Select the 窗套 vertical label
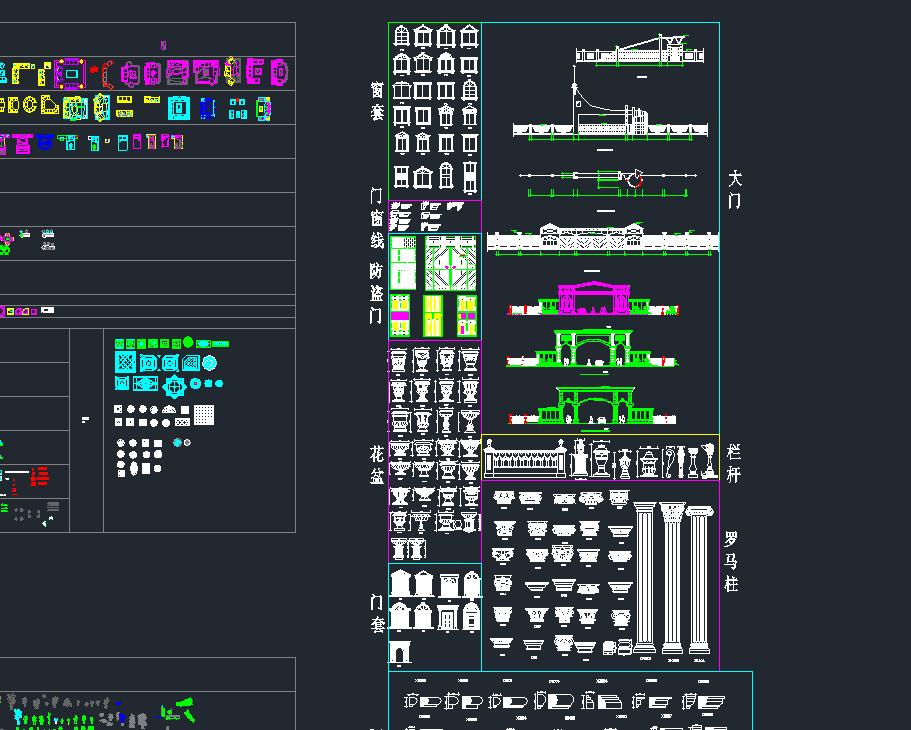 click(x=377, y=101)
